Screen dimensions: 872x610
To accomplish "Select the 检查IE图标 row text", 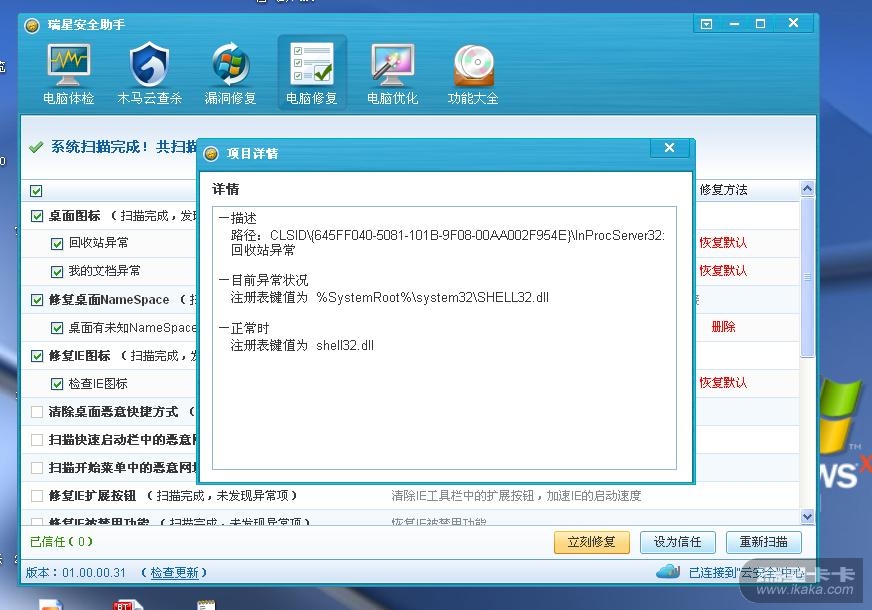I will pos(98,384).
